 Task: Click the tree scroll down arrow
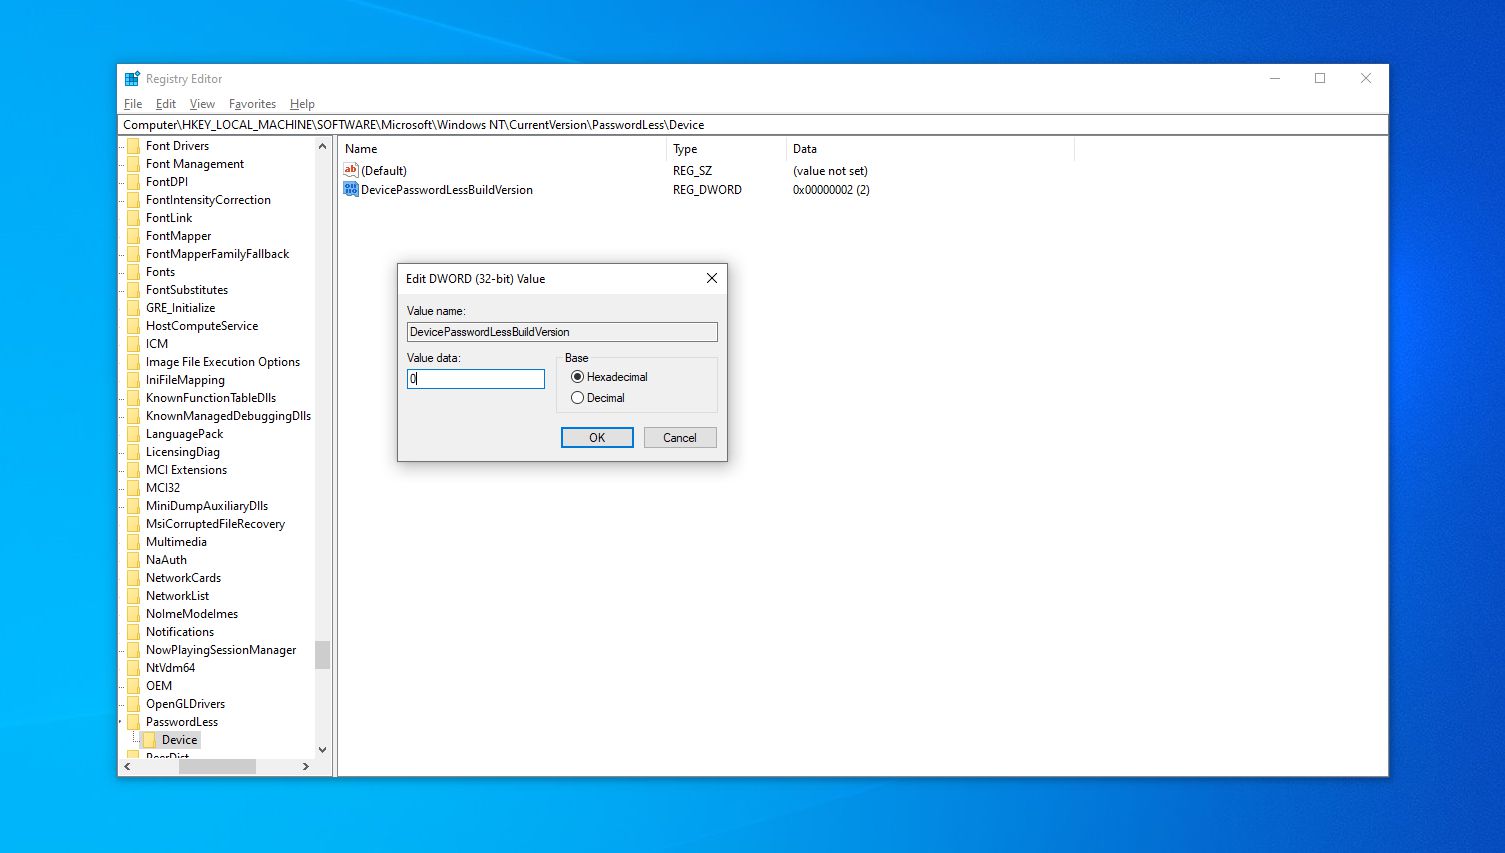coord(322,750)
